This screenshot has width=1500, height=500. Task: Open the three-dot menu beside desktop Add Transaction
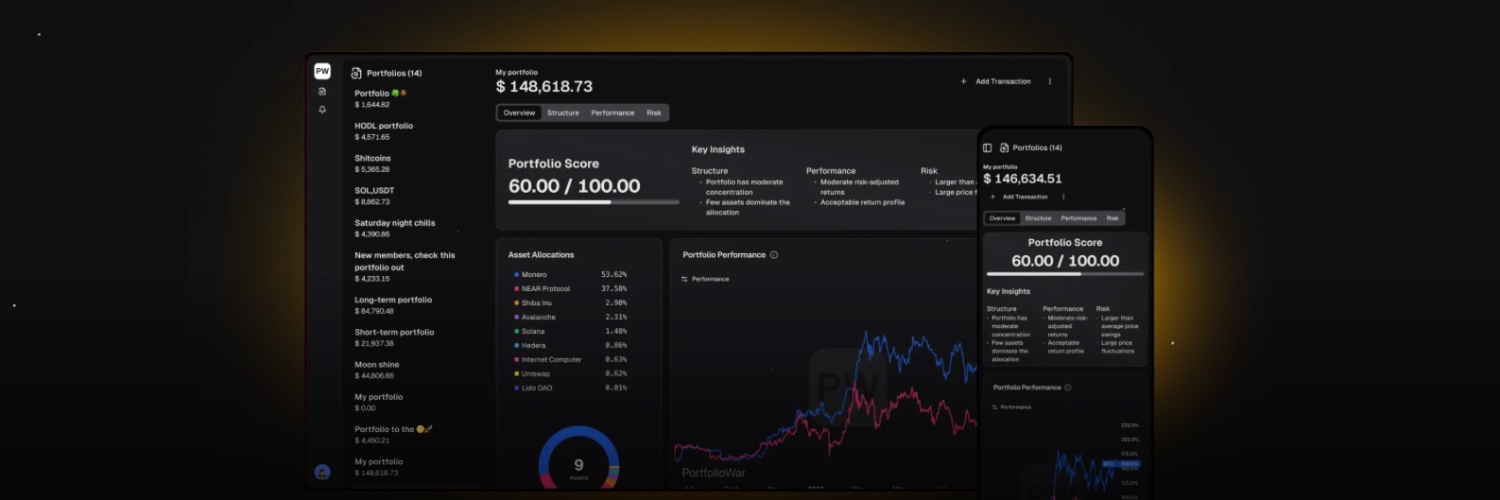click(1050, 81)
